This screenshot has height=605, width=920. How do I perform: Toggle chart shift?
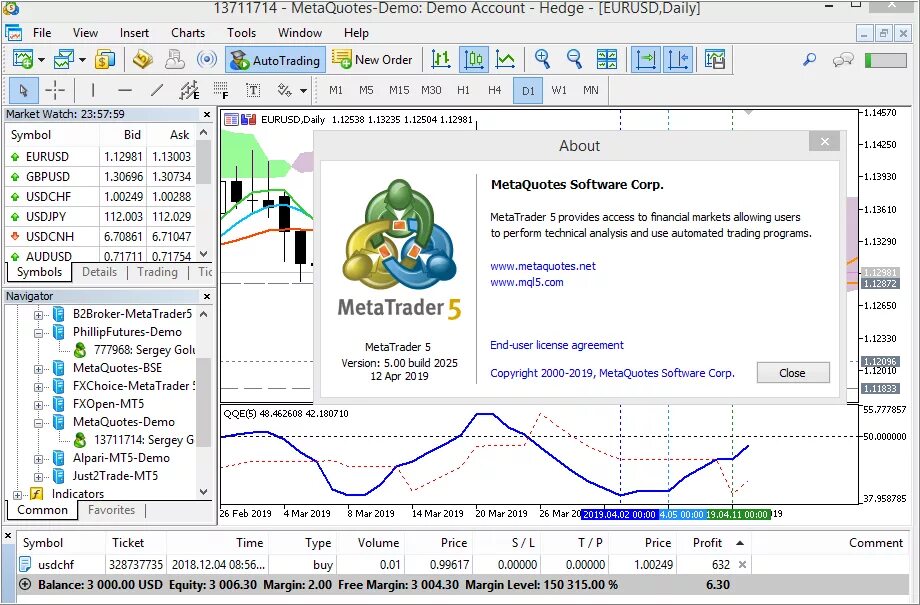point(678,60)
